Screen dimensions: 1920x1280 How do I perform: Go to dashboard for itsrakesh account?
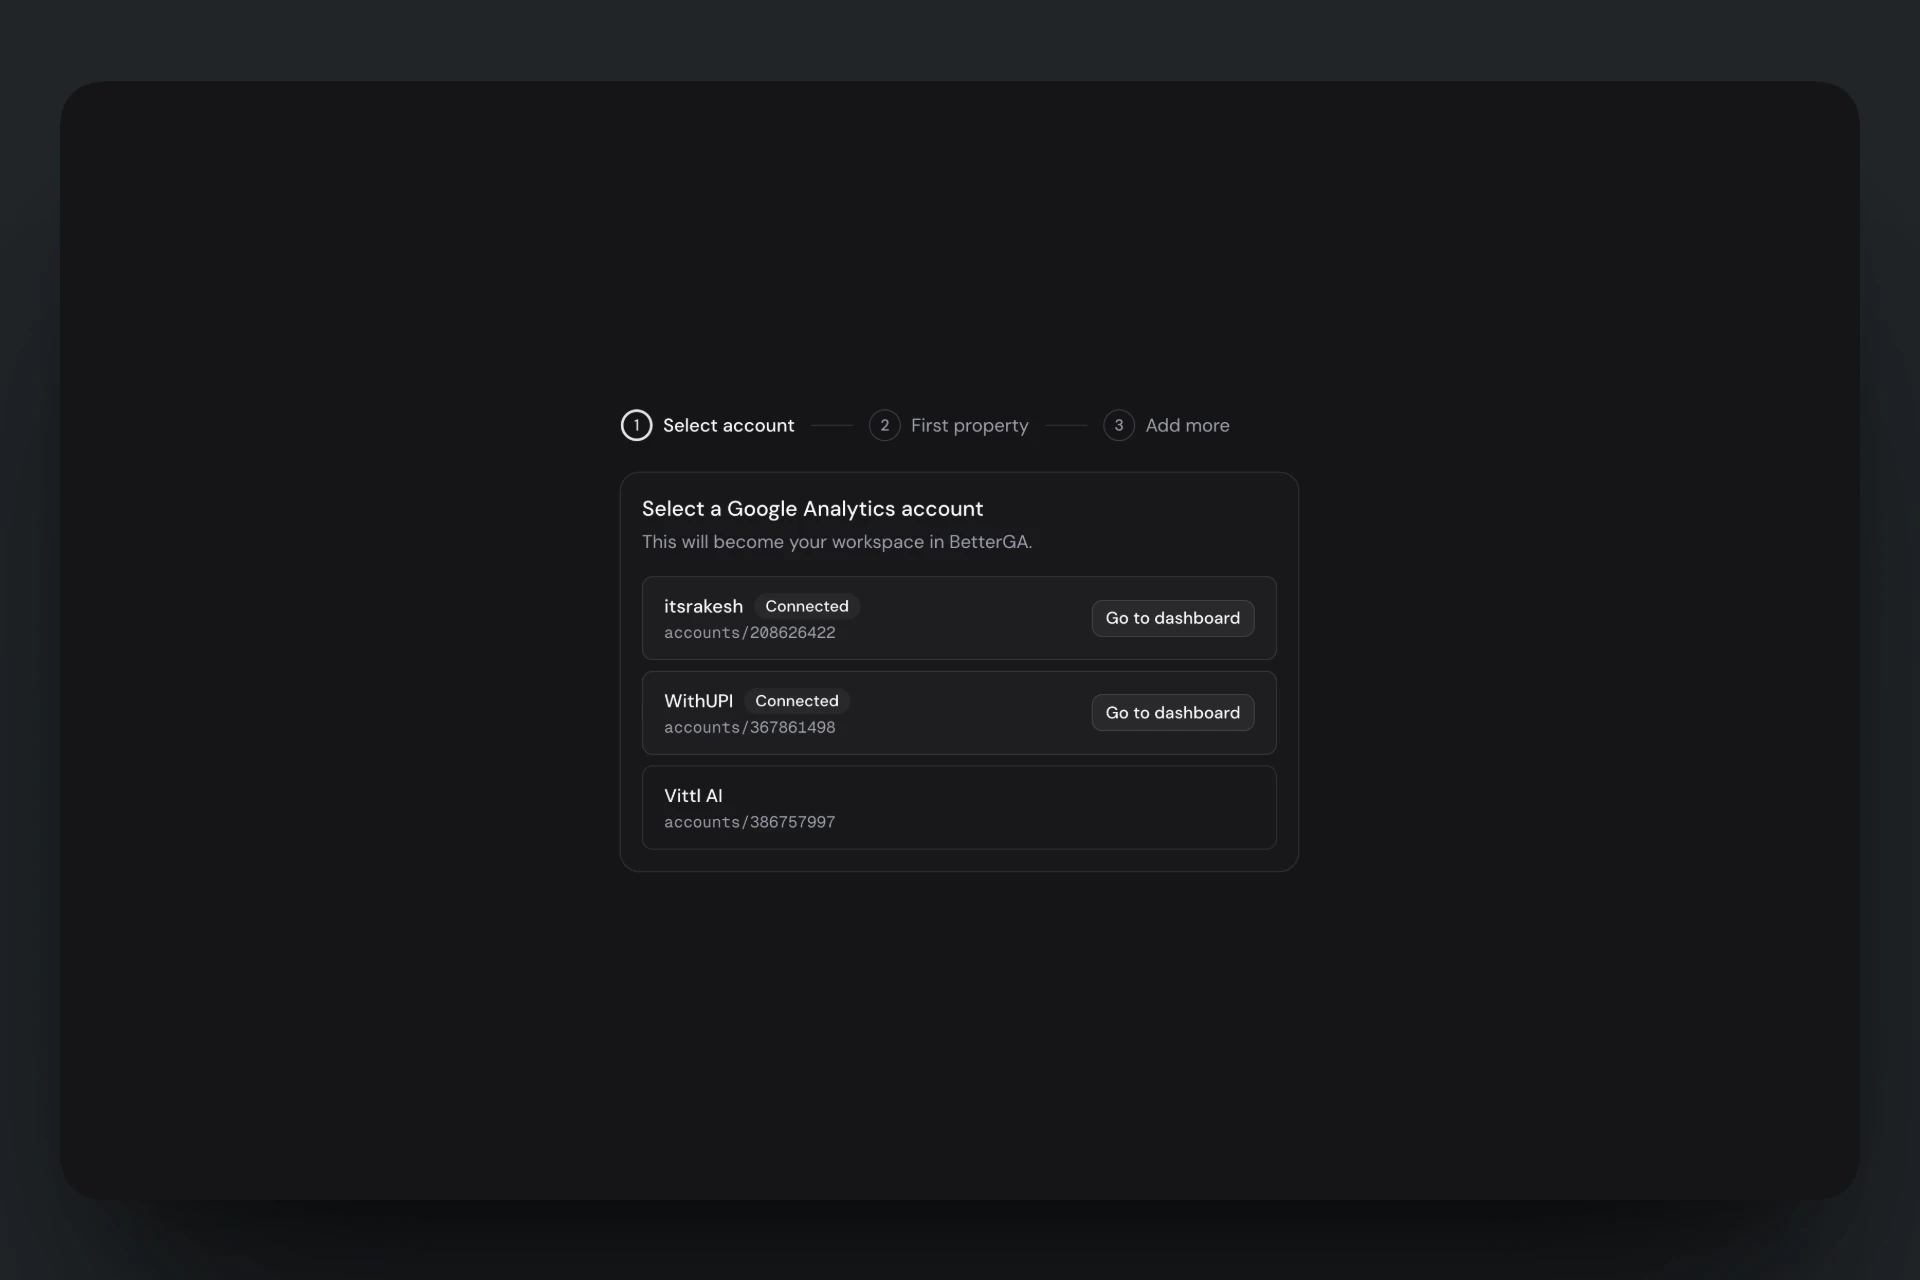coord(1172,618)
